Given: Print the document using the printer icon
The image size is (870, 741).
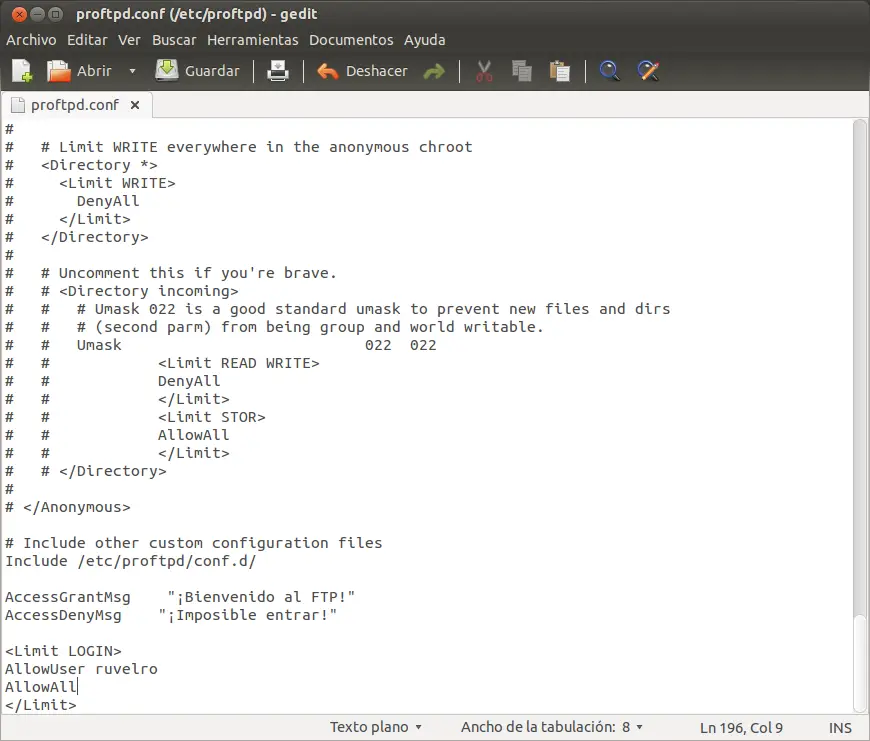Looking at the screenshot, I should 277,71.
